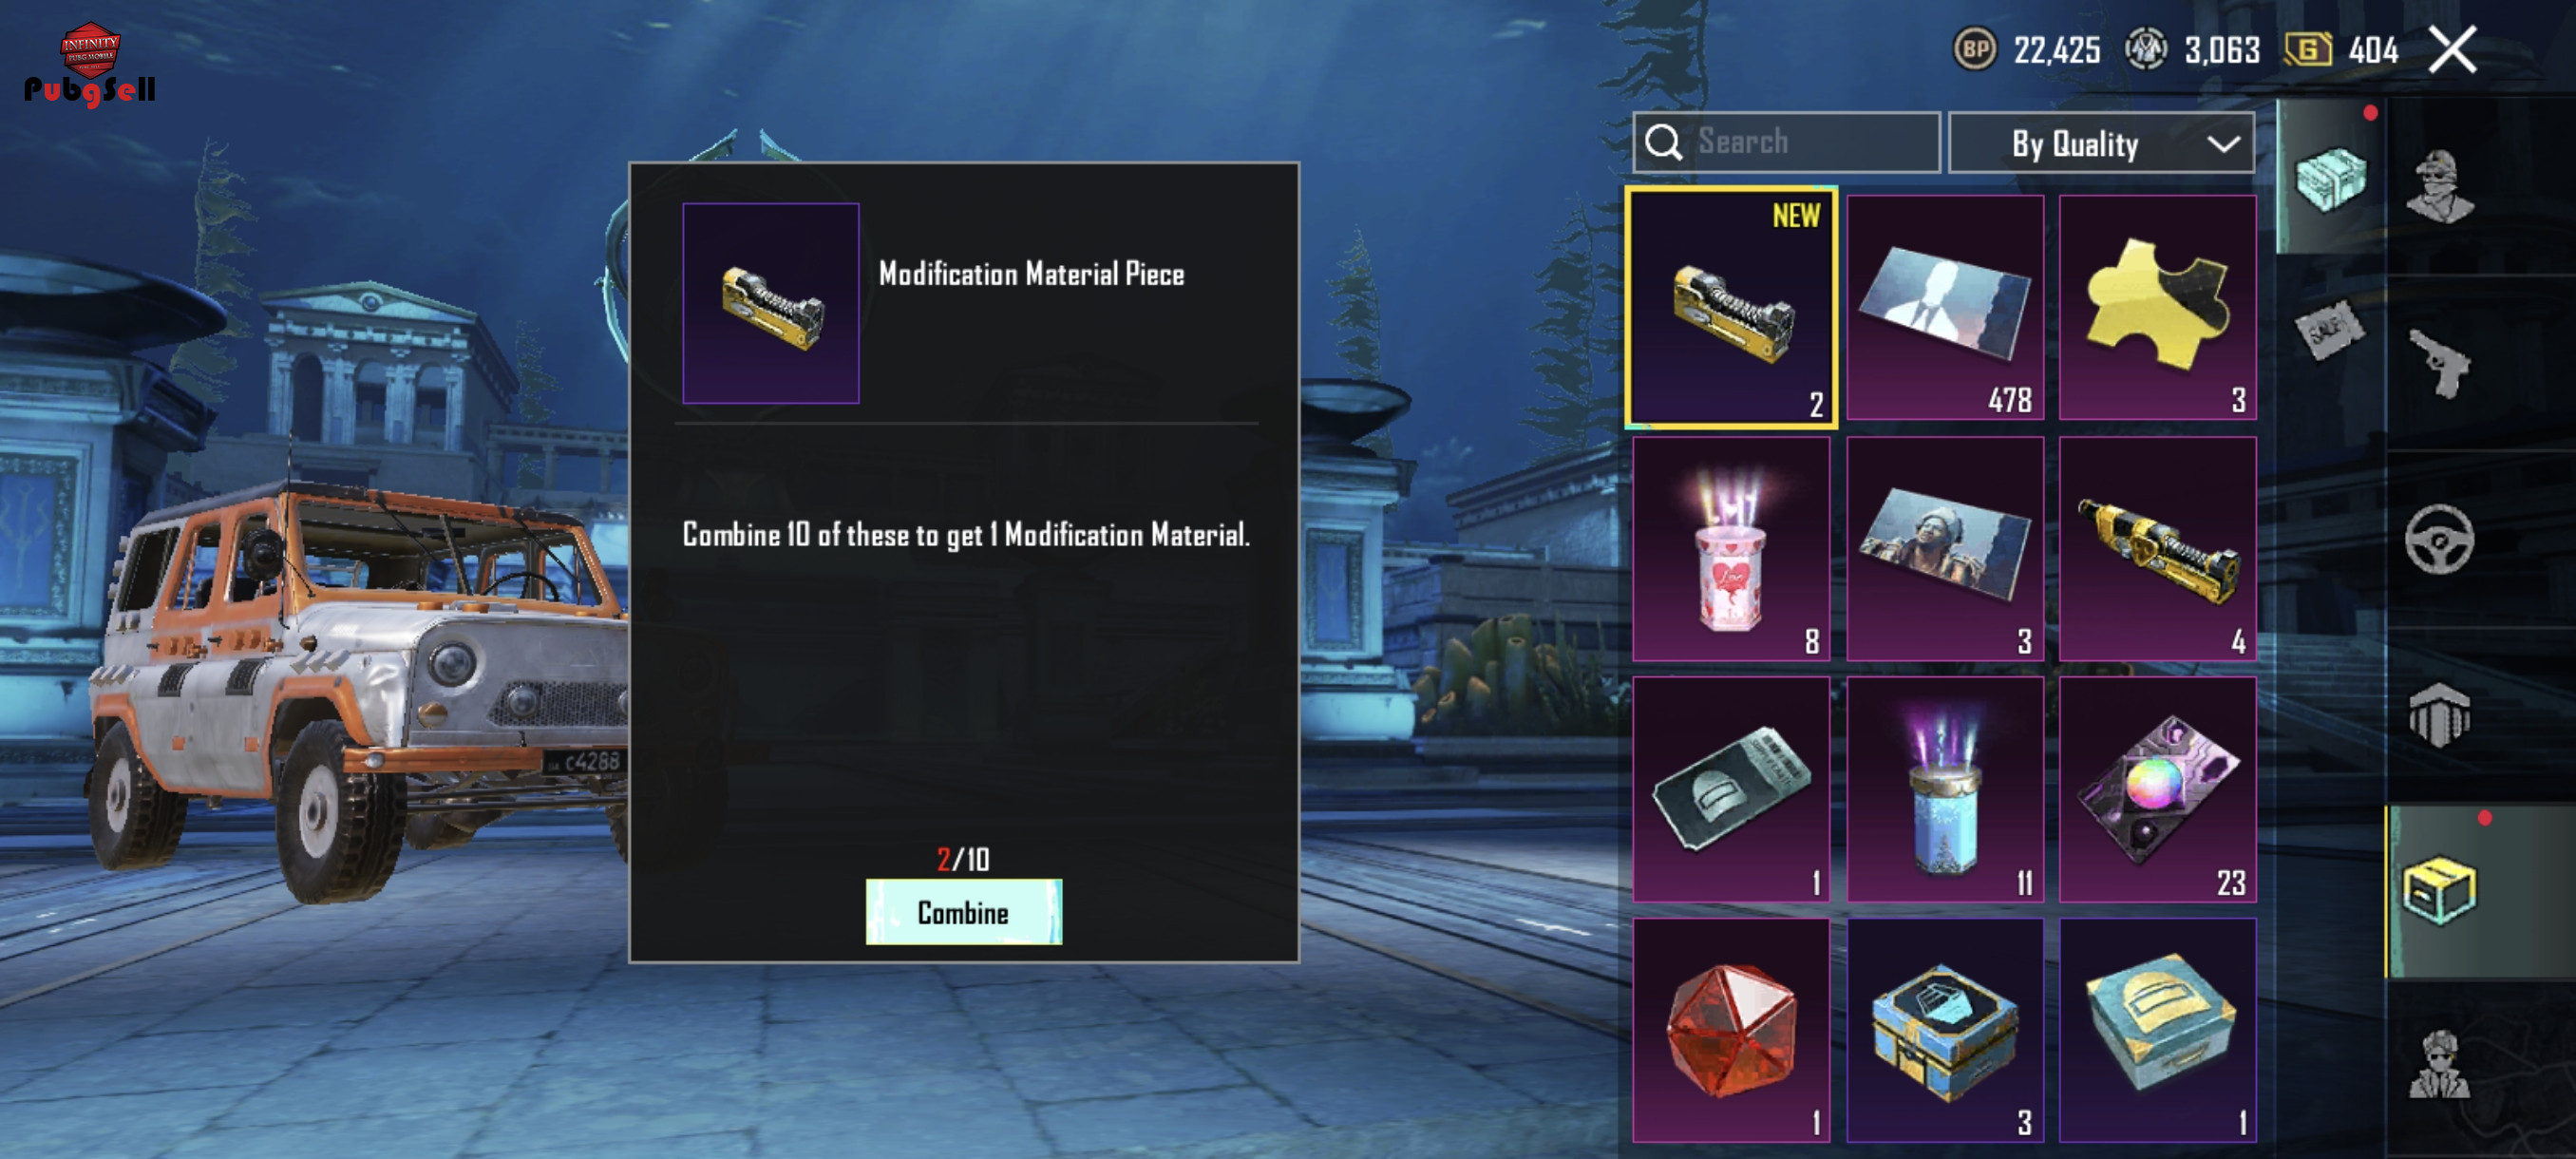Screen dimensions: 2576x1159
Task: Select the parachute category icon
Action: [x=2439, y=714]
